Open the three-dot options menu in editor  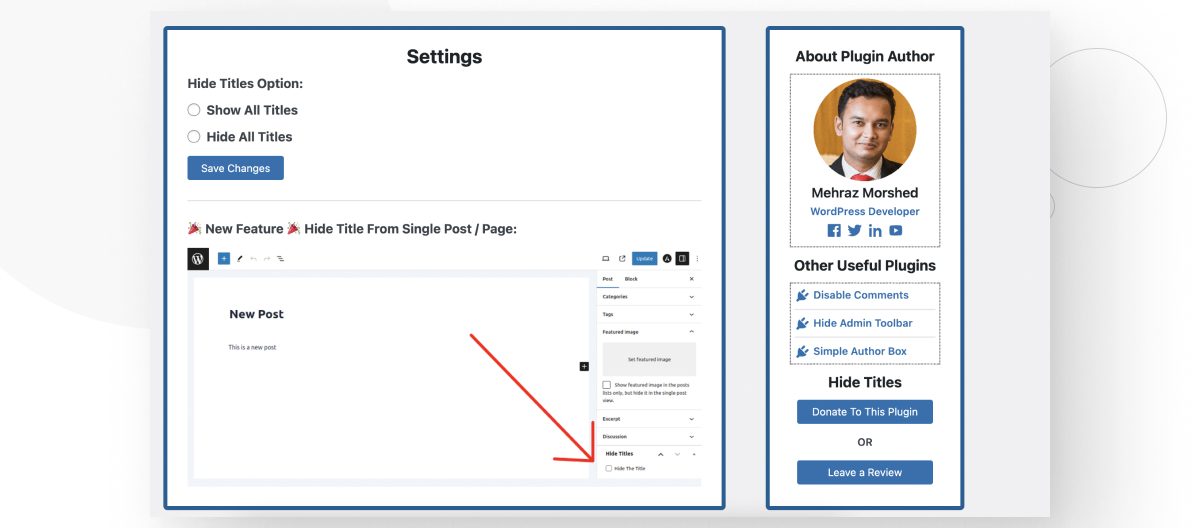697,258
